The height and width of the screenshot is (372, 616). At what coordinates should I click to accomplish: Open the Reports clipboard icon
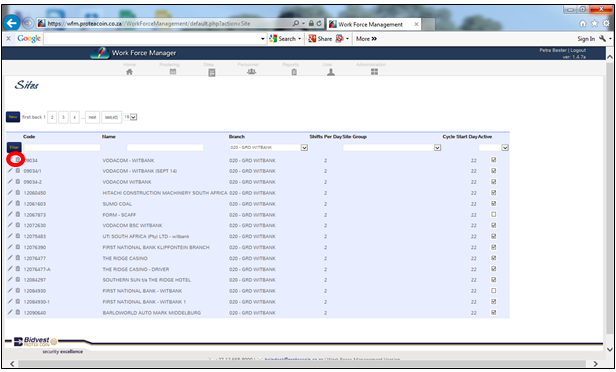(294, 72)
